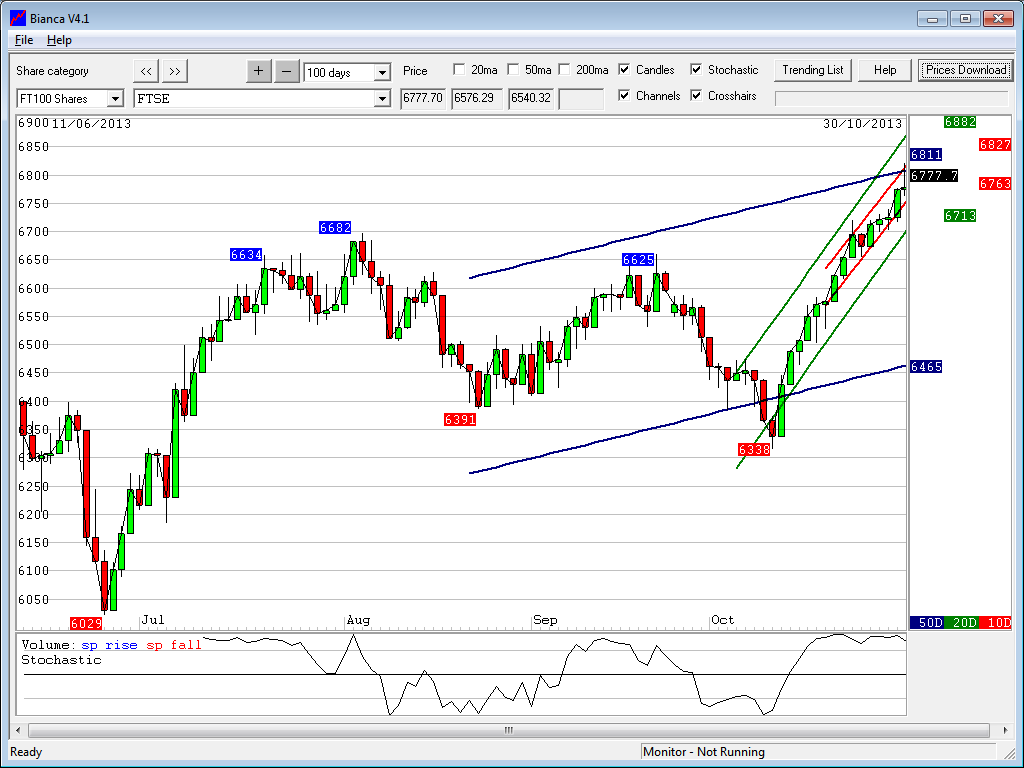Screen dimensions: 1024x768
Task: Click the horizontal scrollbar thumb below the chart
Action: click(509, 731)
